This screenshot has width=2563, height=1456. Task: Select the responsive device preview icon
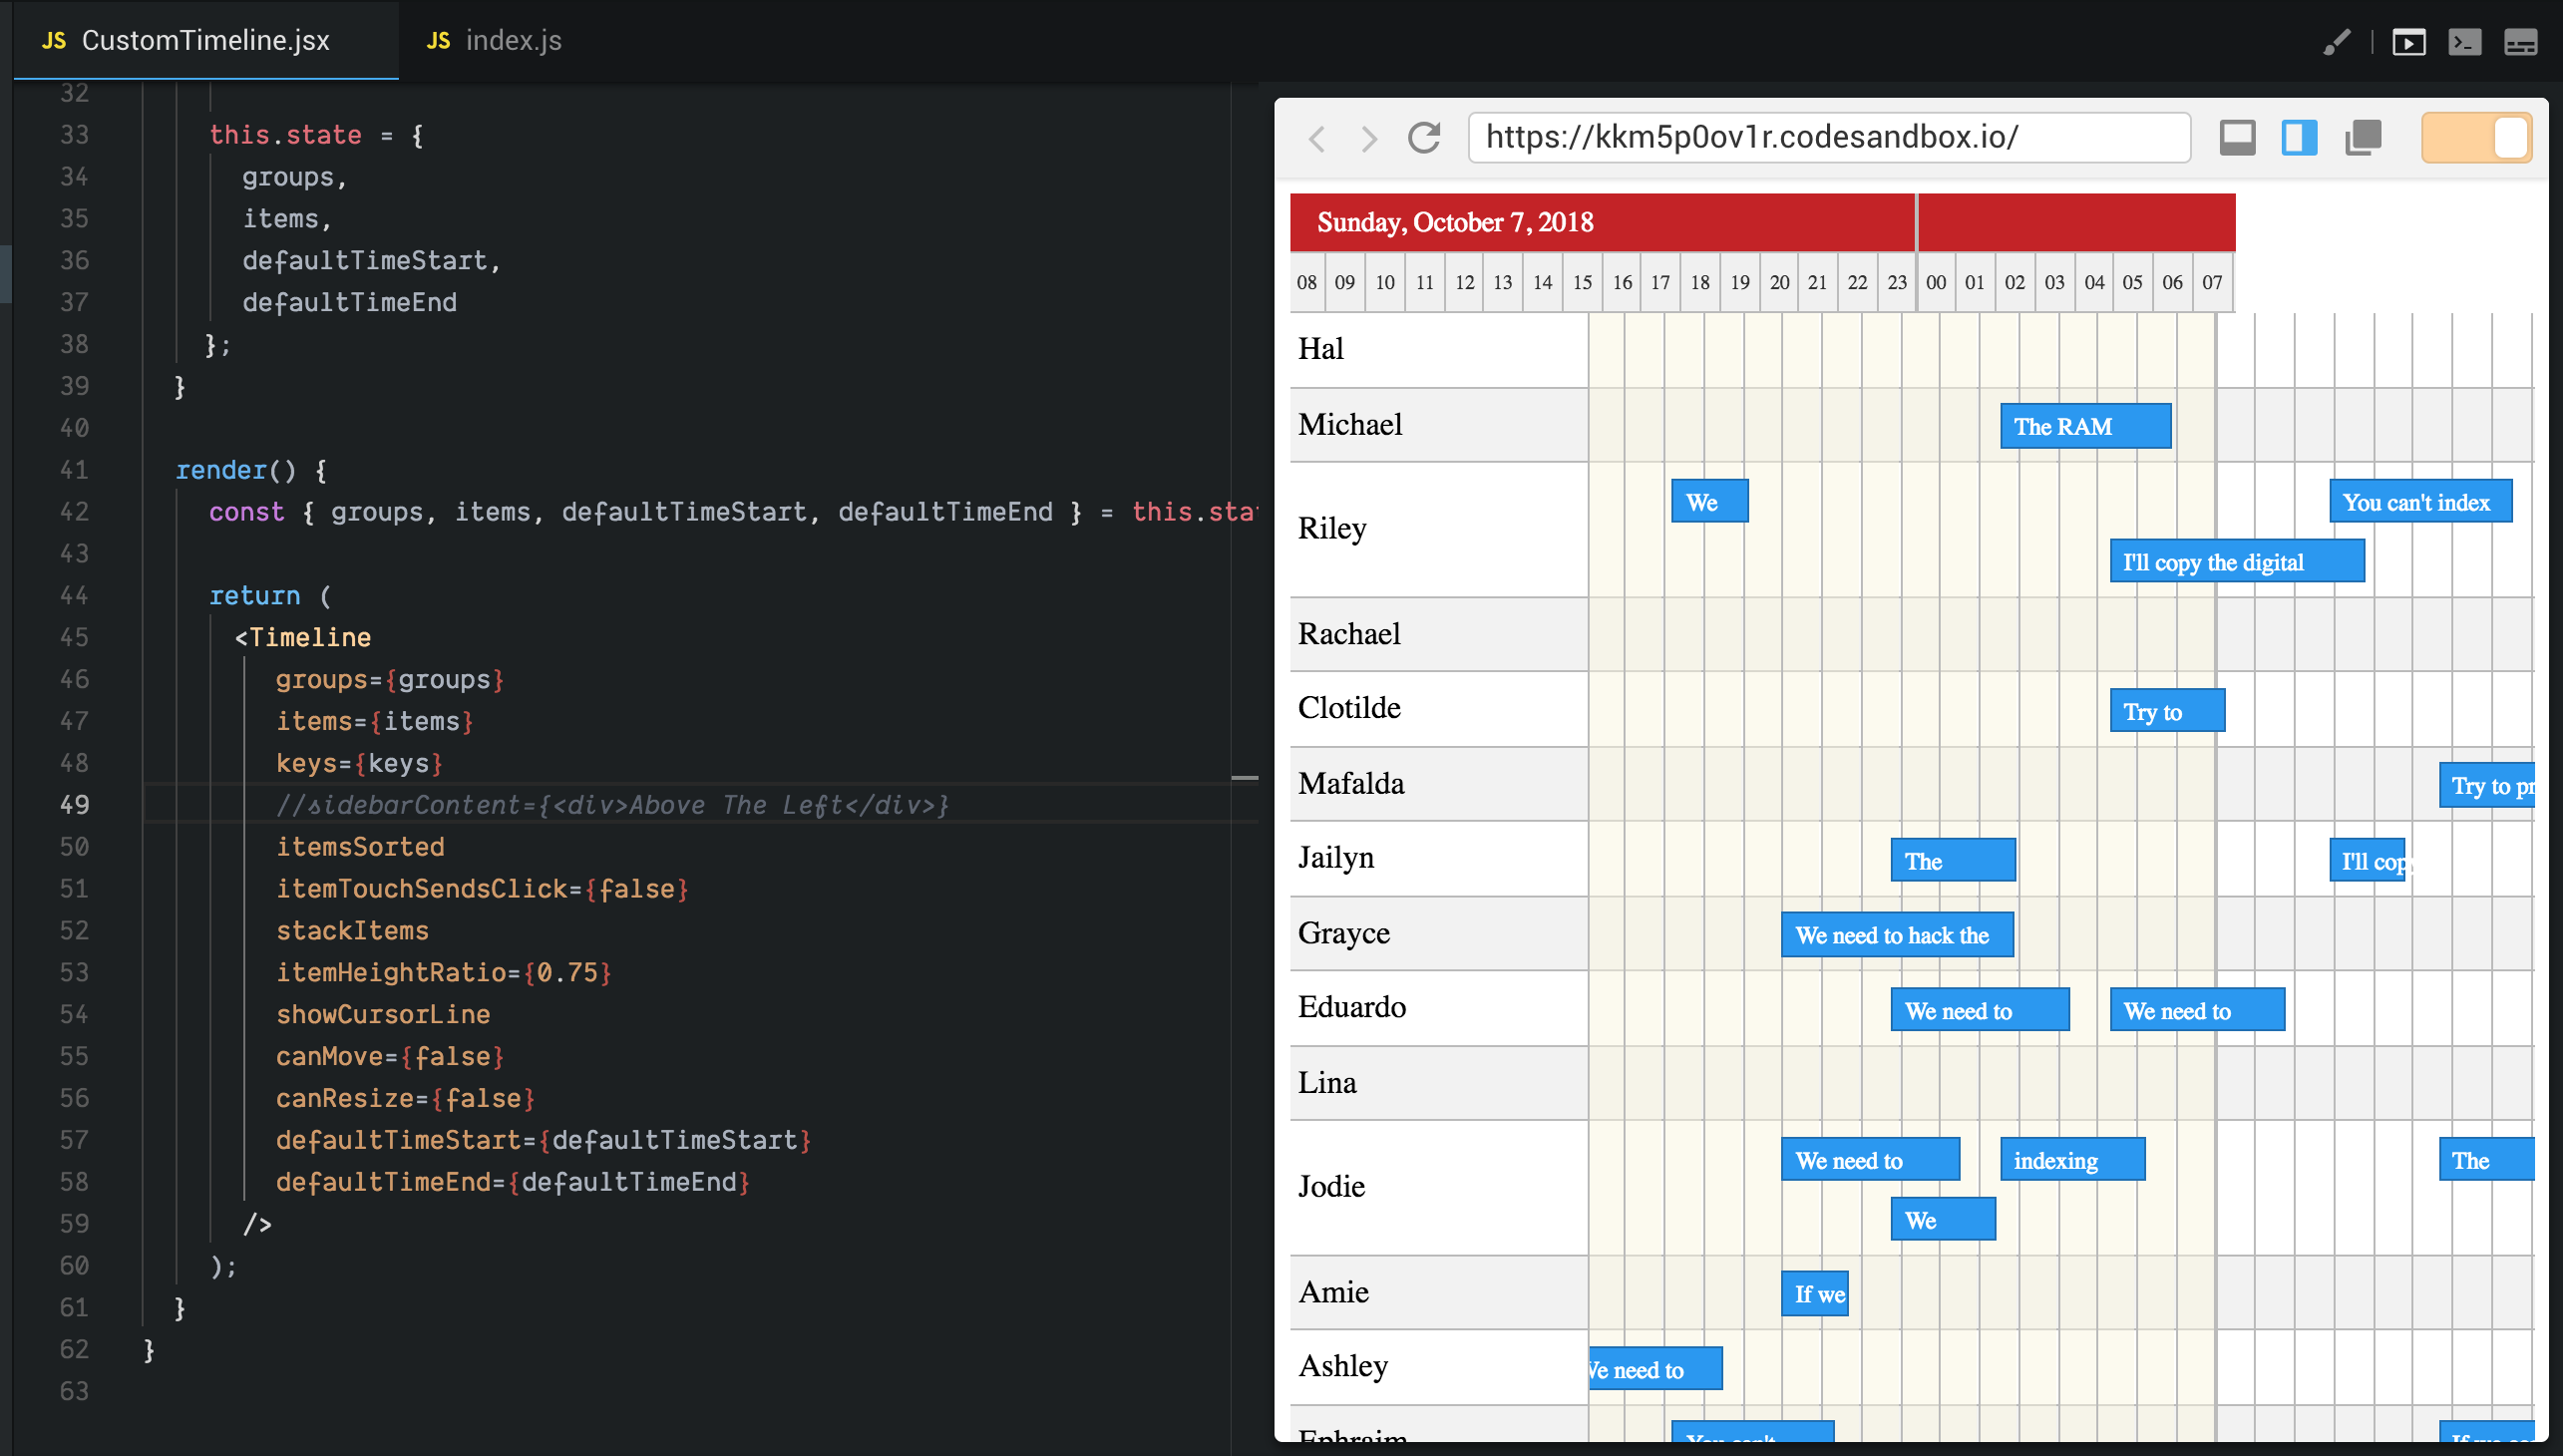[2239, 137]
